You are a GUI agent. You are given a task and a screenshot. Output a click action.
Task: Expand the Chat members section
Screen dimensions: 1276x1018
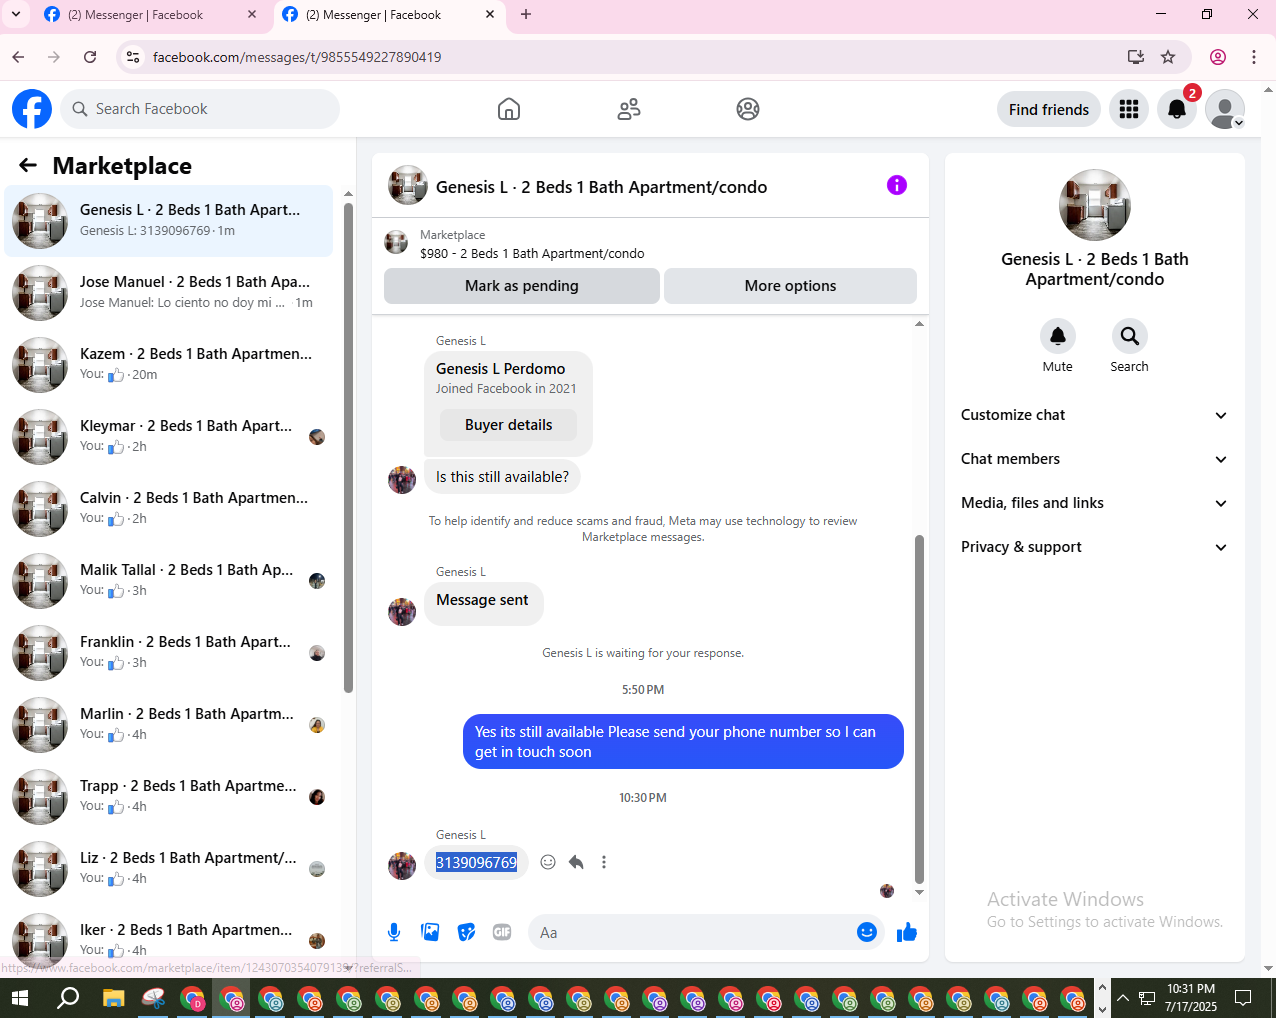(1094, 459)
